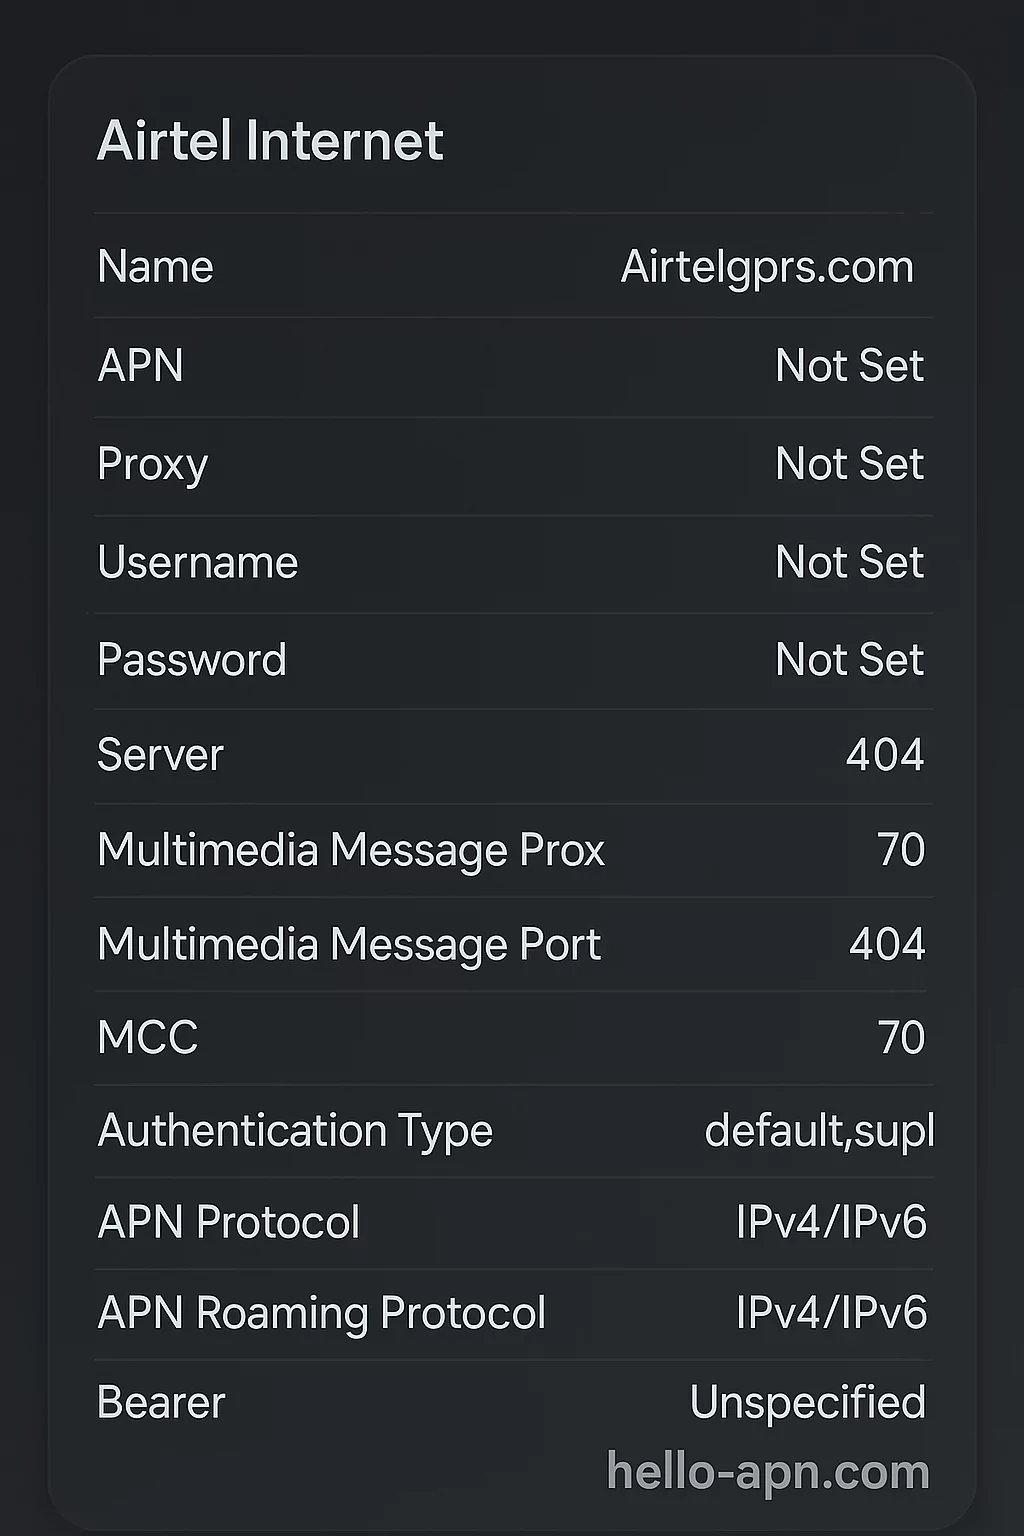
Task: Tap the Password Not Set value
Action: (849, 660)
